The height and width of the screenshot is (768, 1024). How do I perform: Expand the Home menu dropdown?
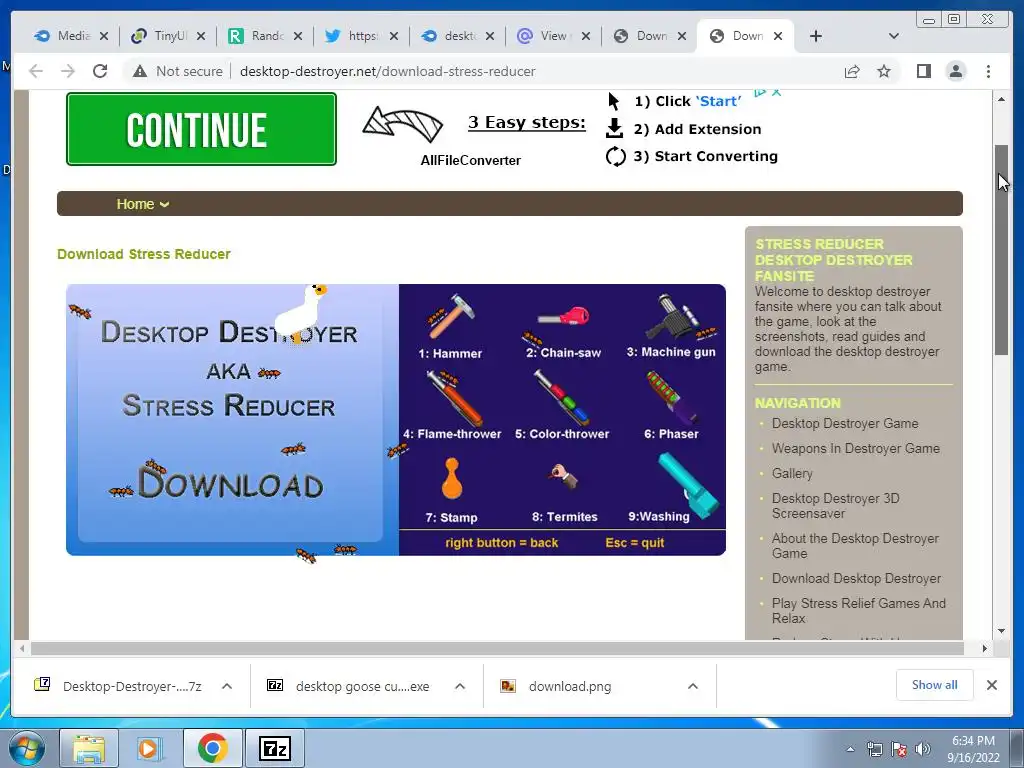(142, 204)
